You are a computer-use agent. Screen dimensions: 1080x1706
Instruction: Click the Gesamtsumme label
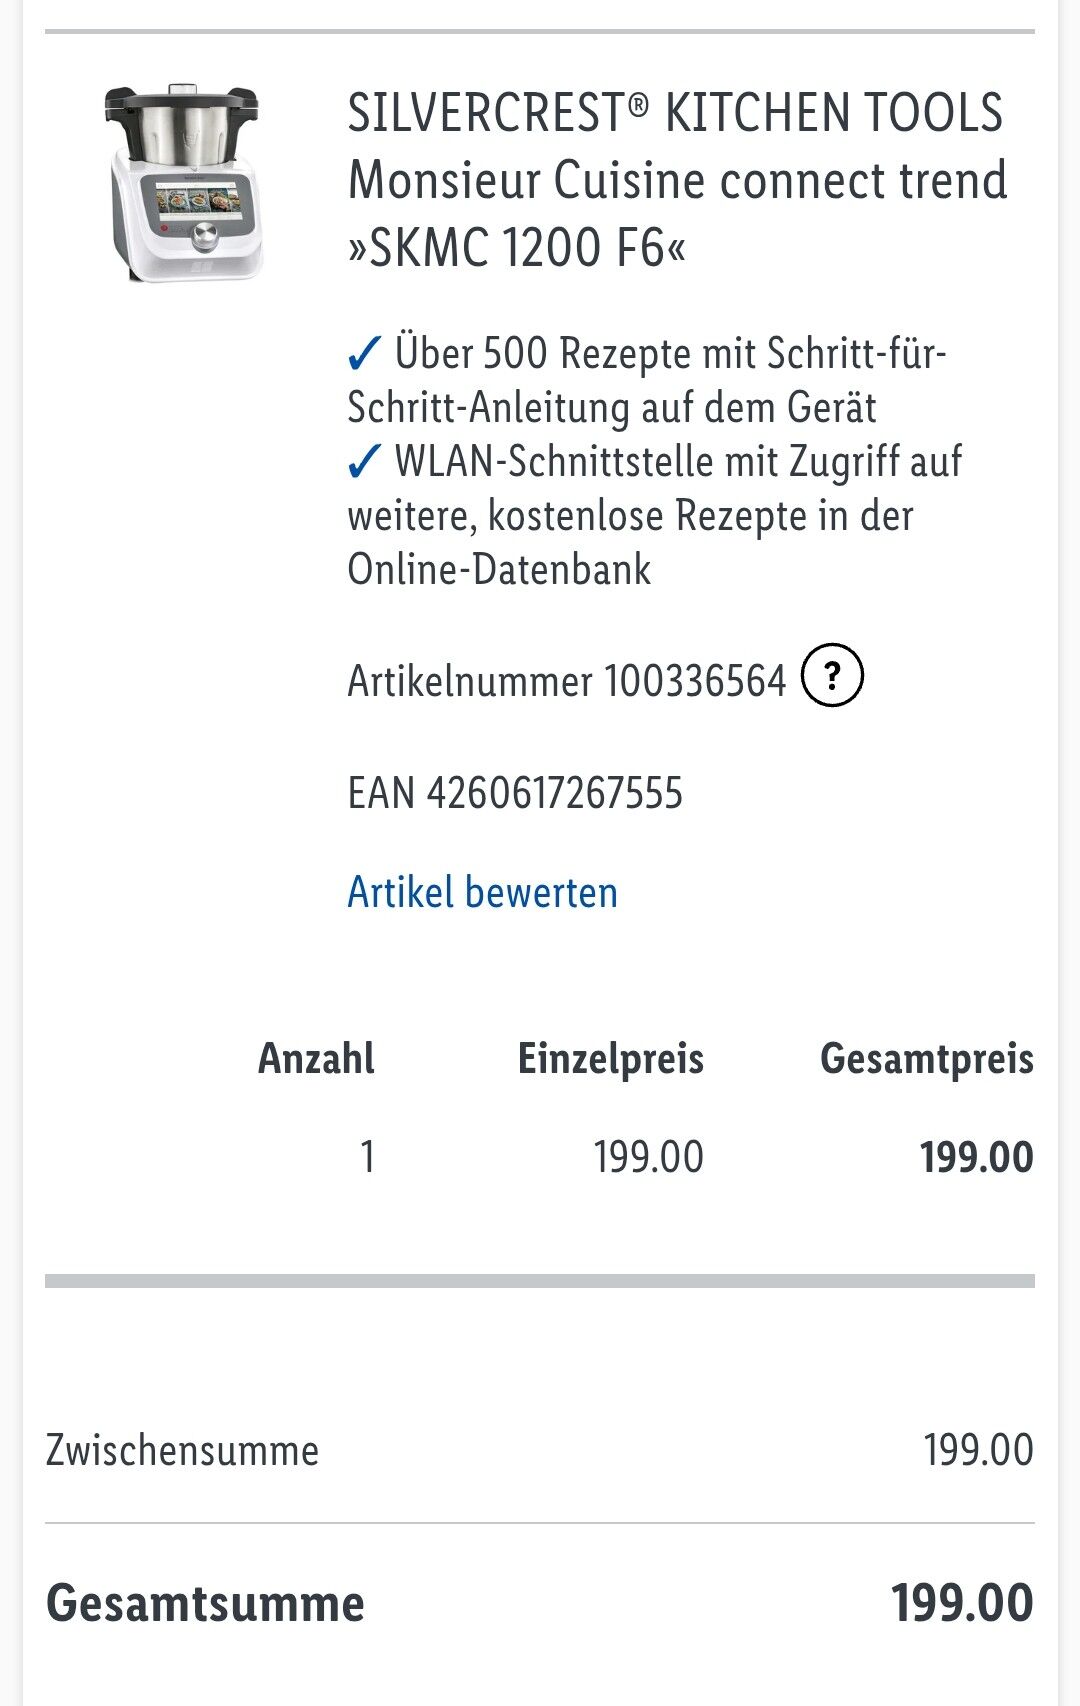(x=206, y=1603)
